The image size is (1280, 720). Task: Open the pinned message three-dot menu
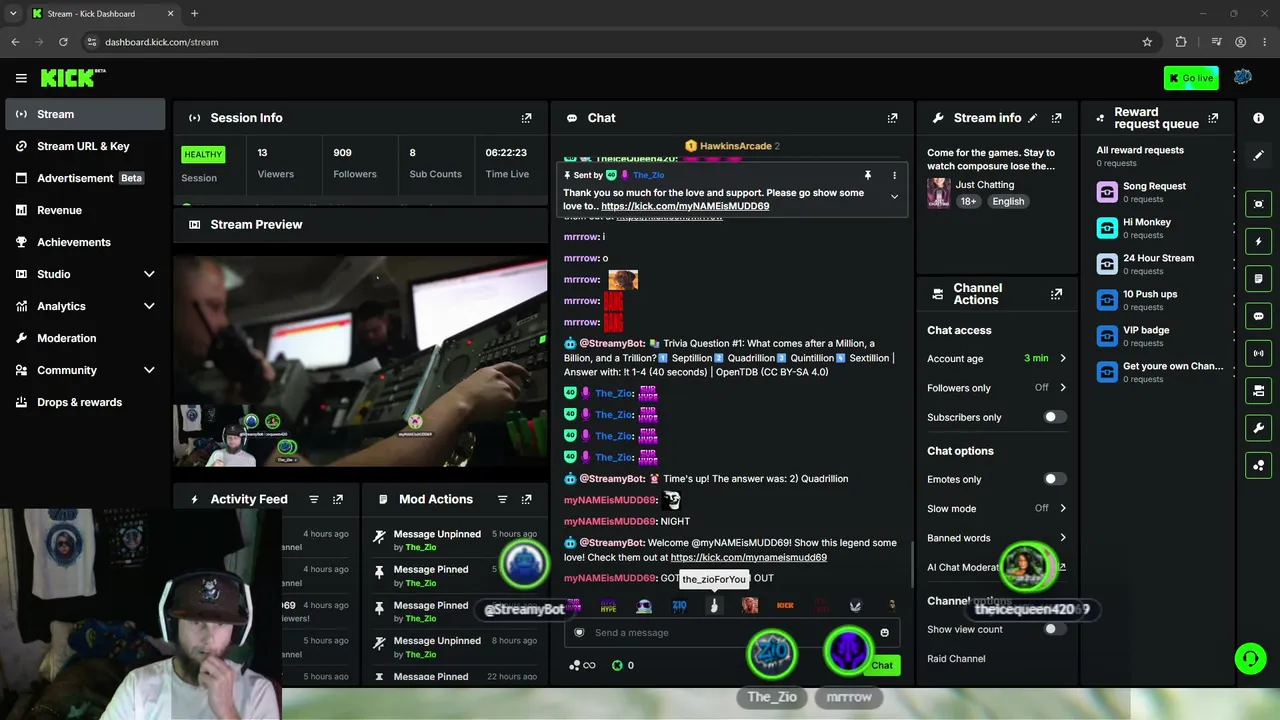(894, 175)
